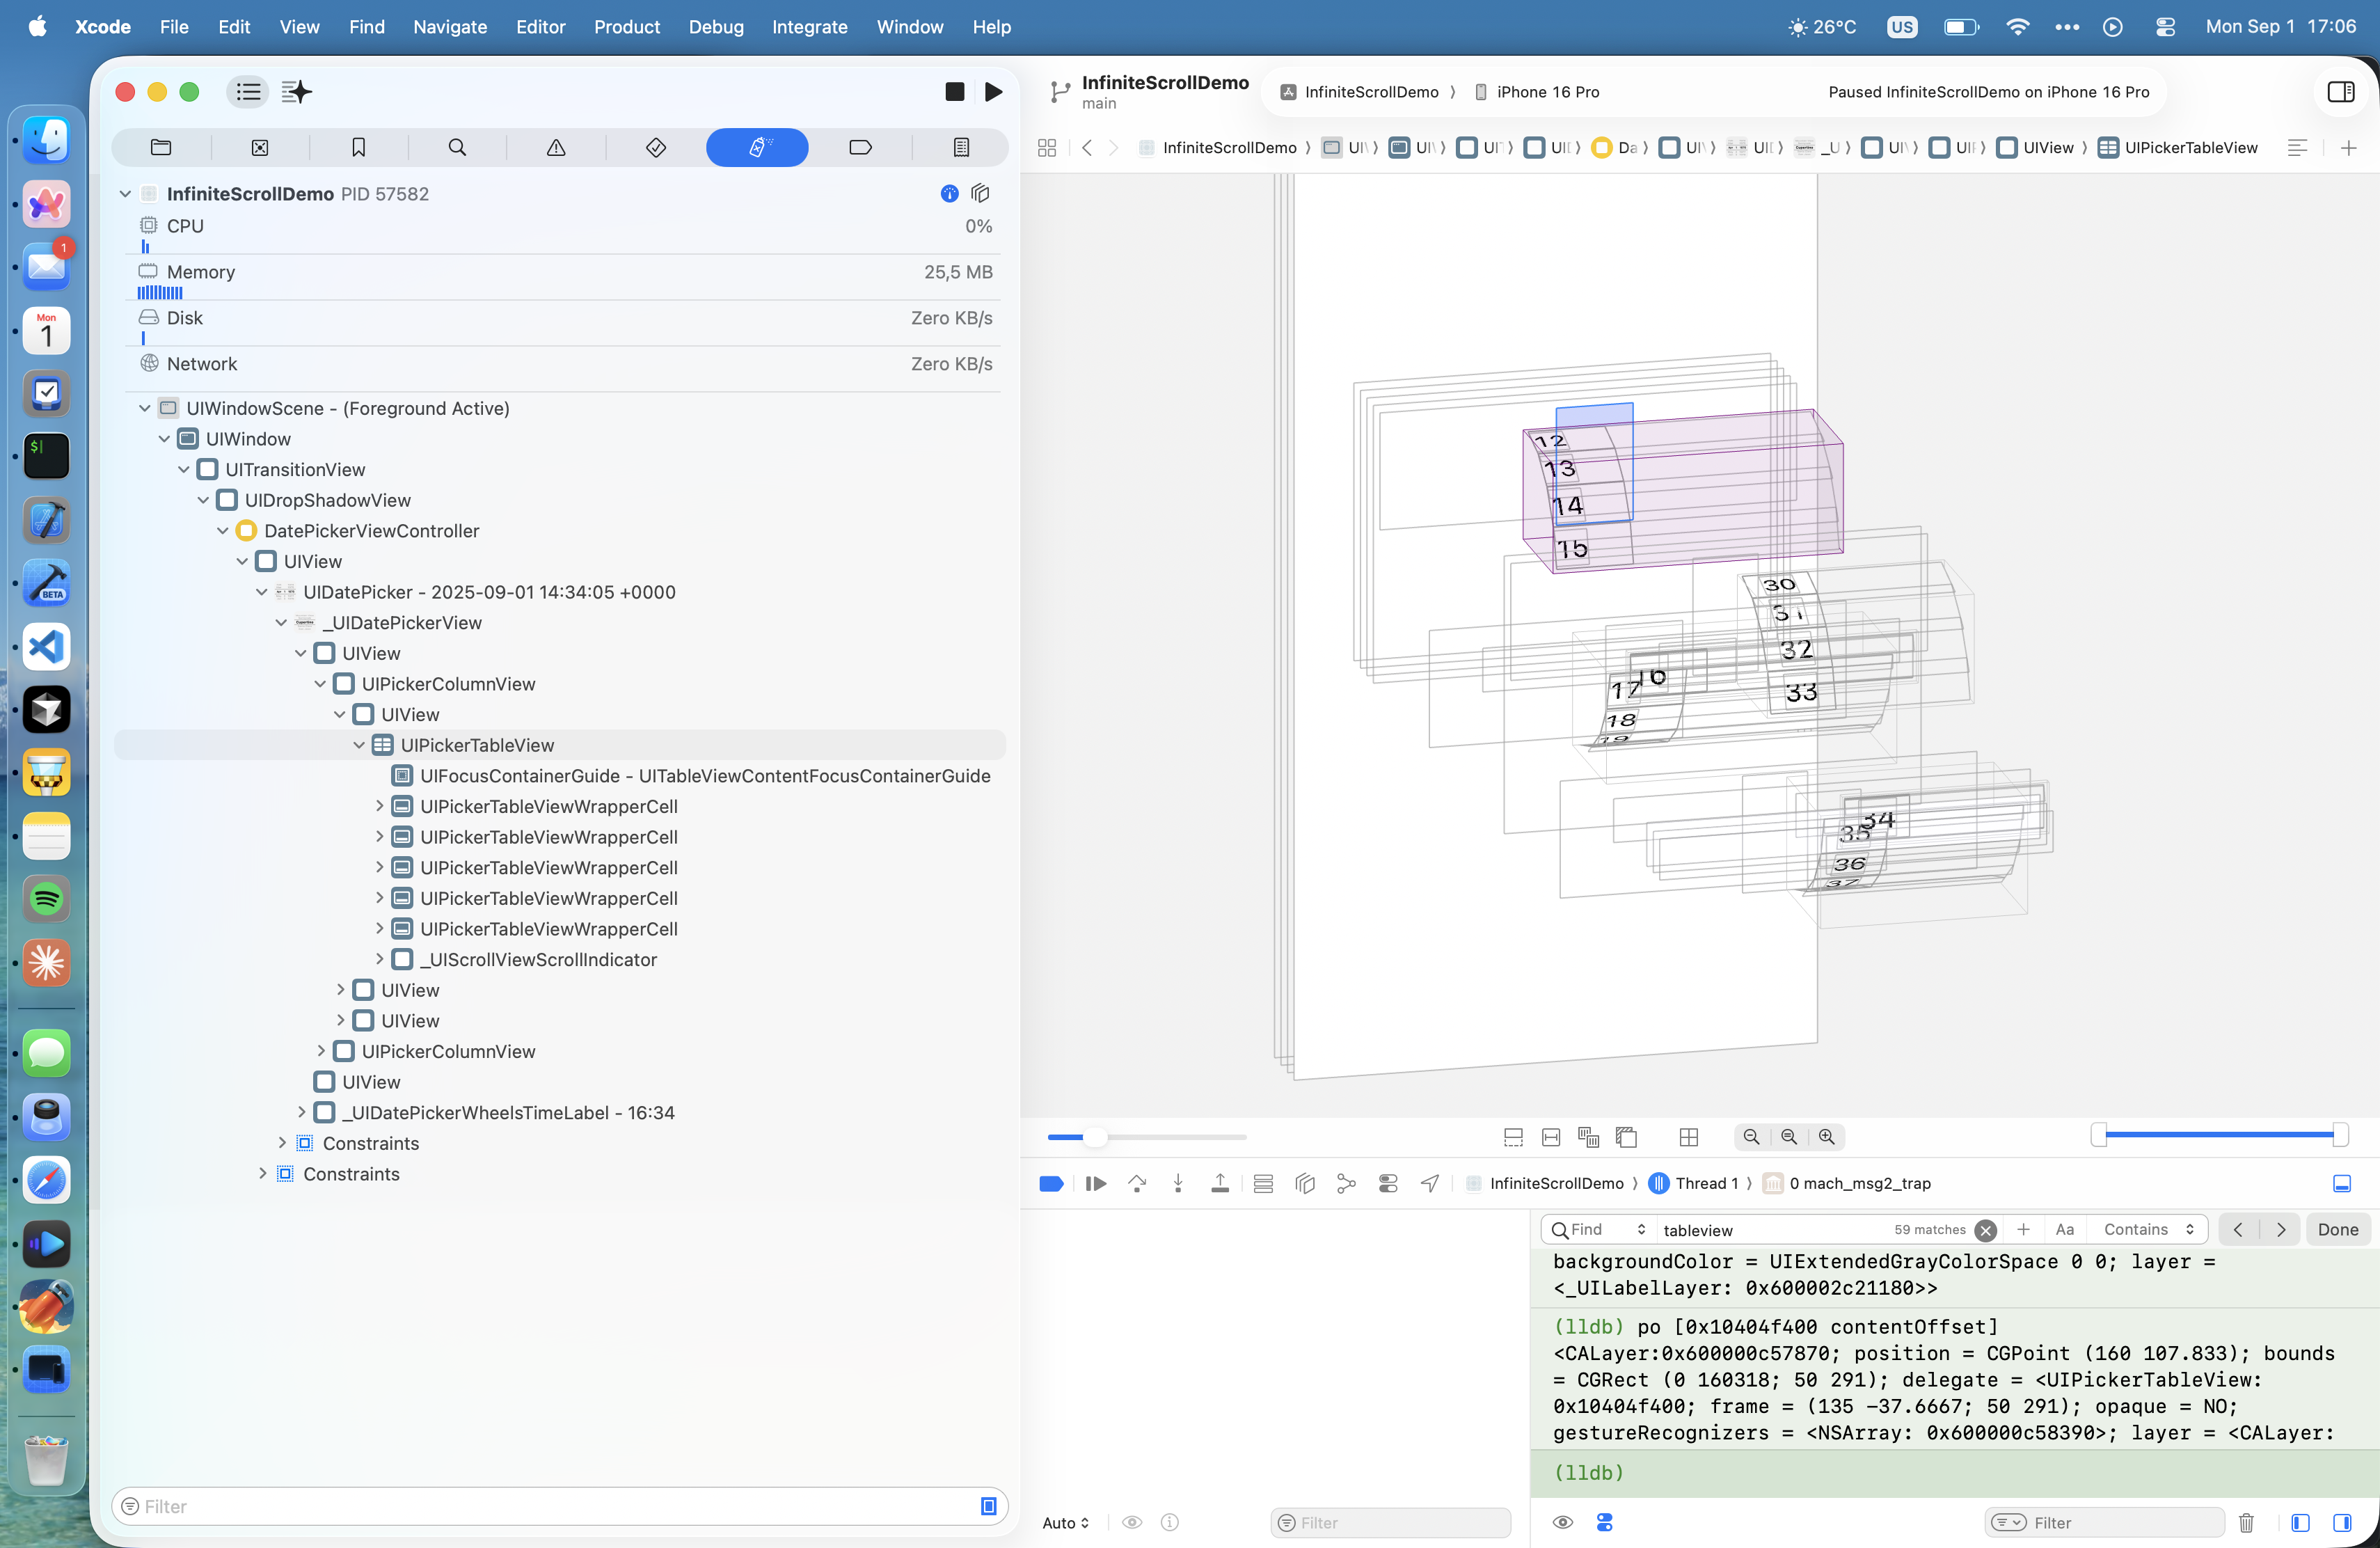Collapse the UIPickerTableView tree item
This screenshot has width=2380, height=1548.
(358, 744)
